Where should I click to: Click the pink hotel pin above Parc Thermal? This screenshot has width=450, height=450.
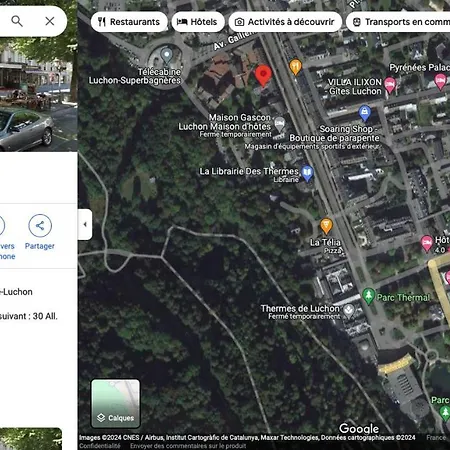coord(426,244)
